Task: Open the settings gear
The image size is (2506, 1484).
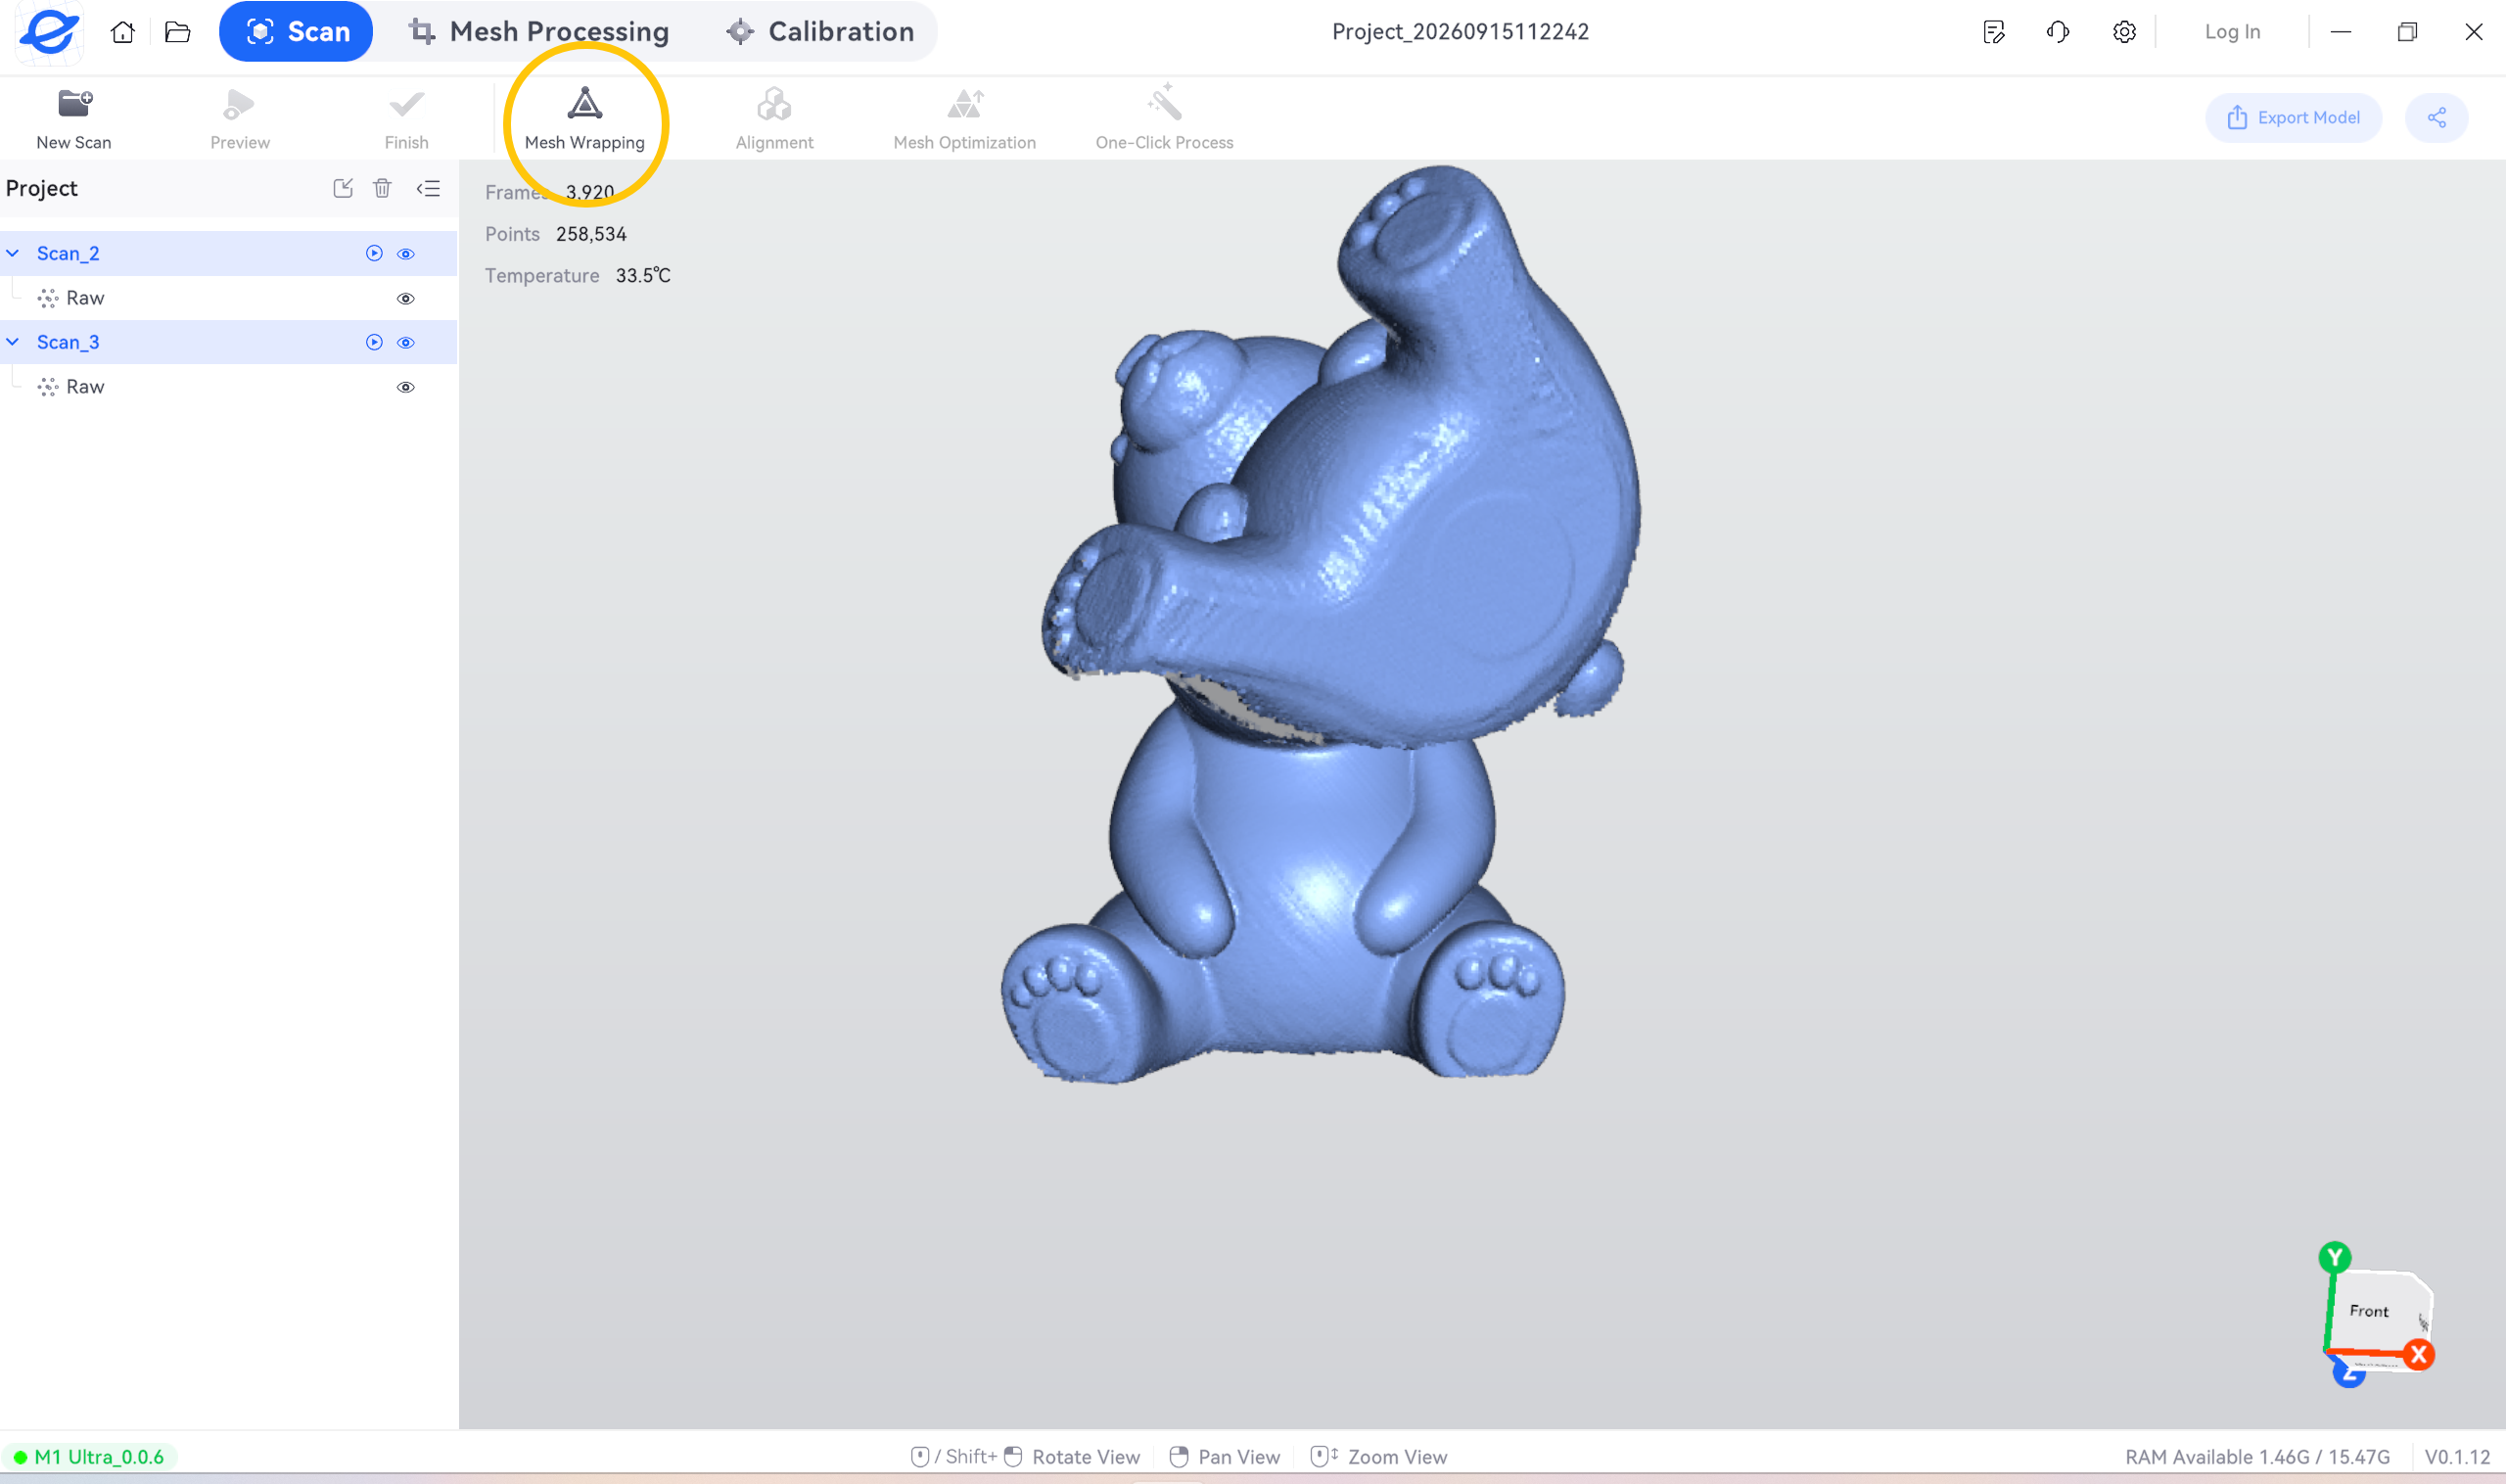Action: 2124,32
